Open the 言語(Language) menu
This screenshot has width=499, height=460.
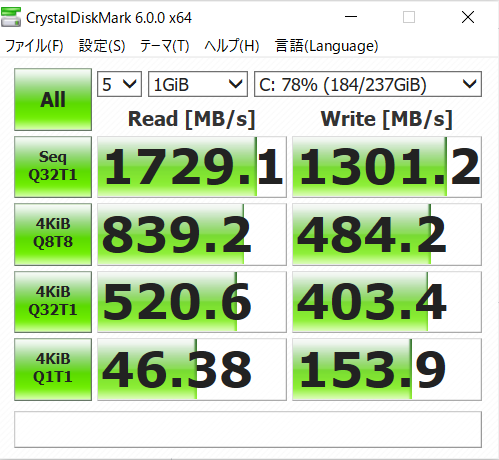327,46
